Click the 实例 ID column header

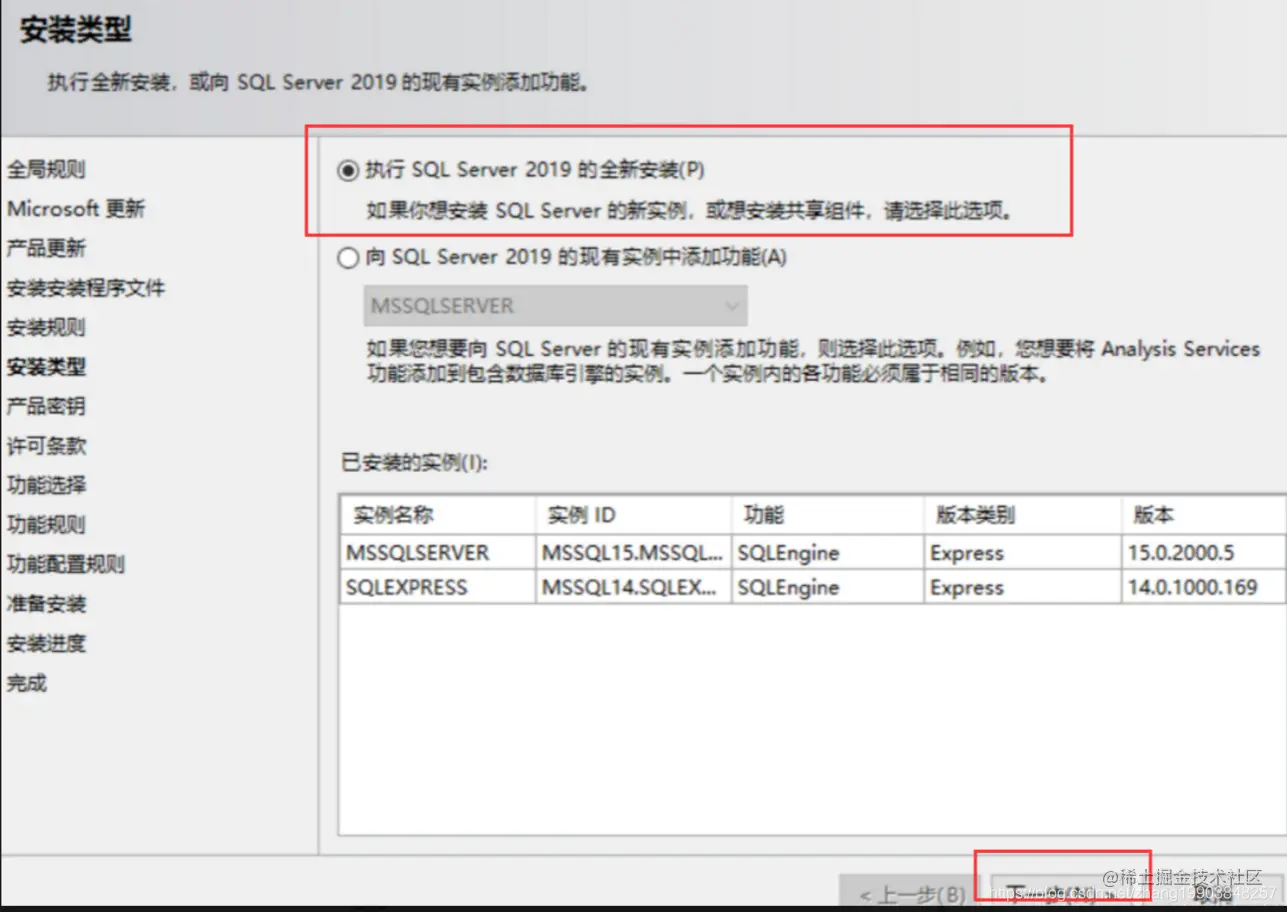click(633, 515)
